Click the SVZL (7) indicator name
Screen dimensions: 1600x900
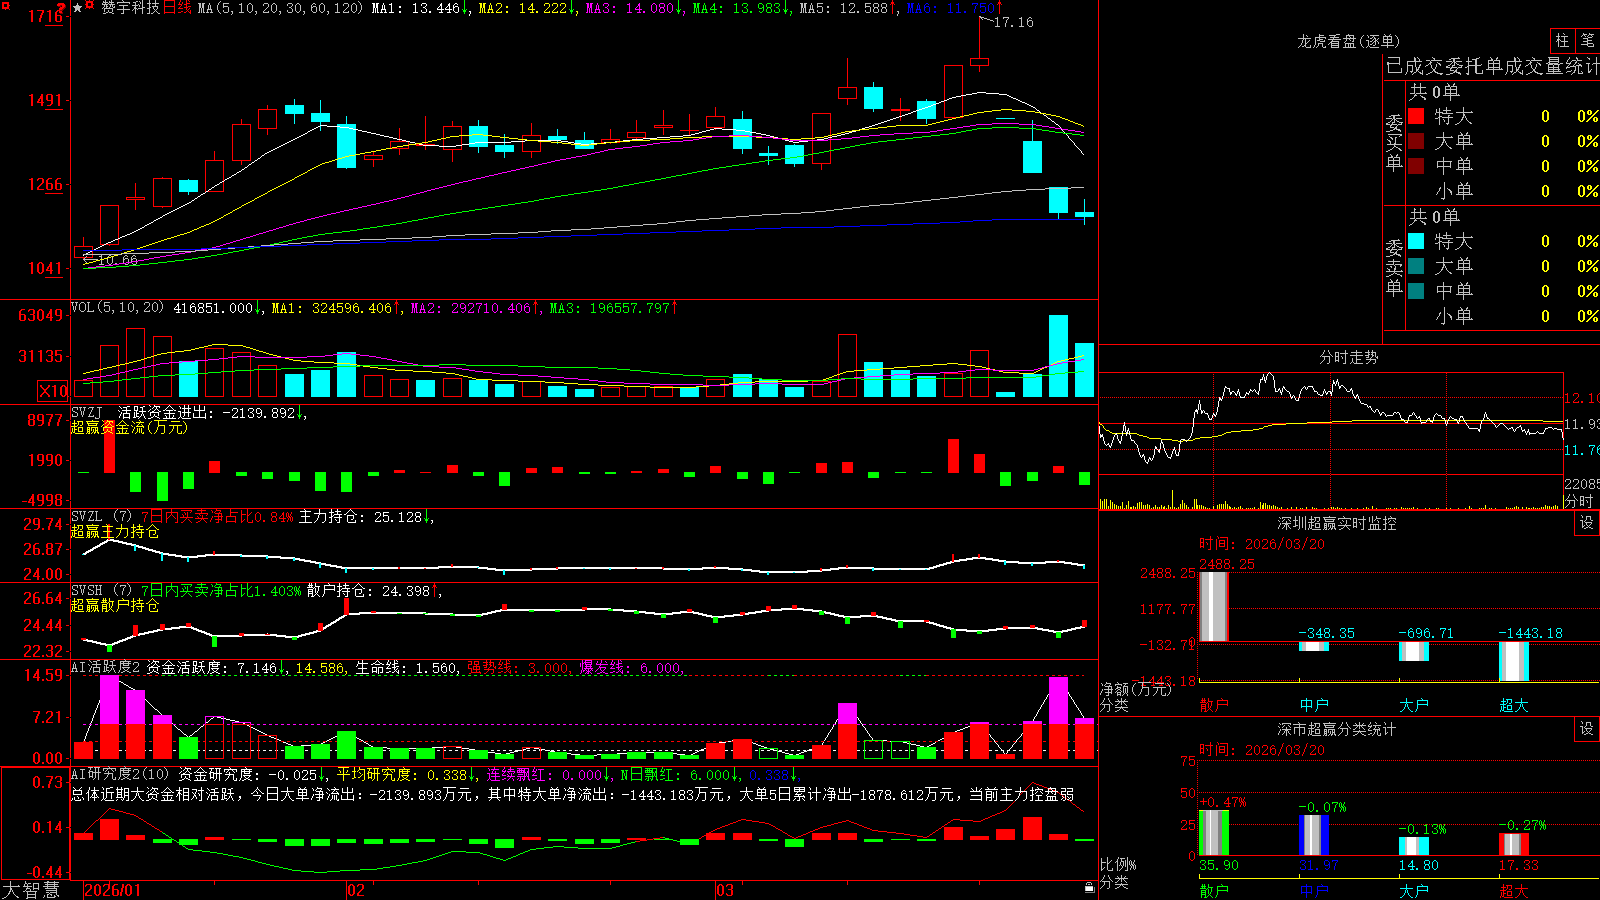(x=101, y=517)
